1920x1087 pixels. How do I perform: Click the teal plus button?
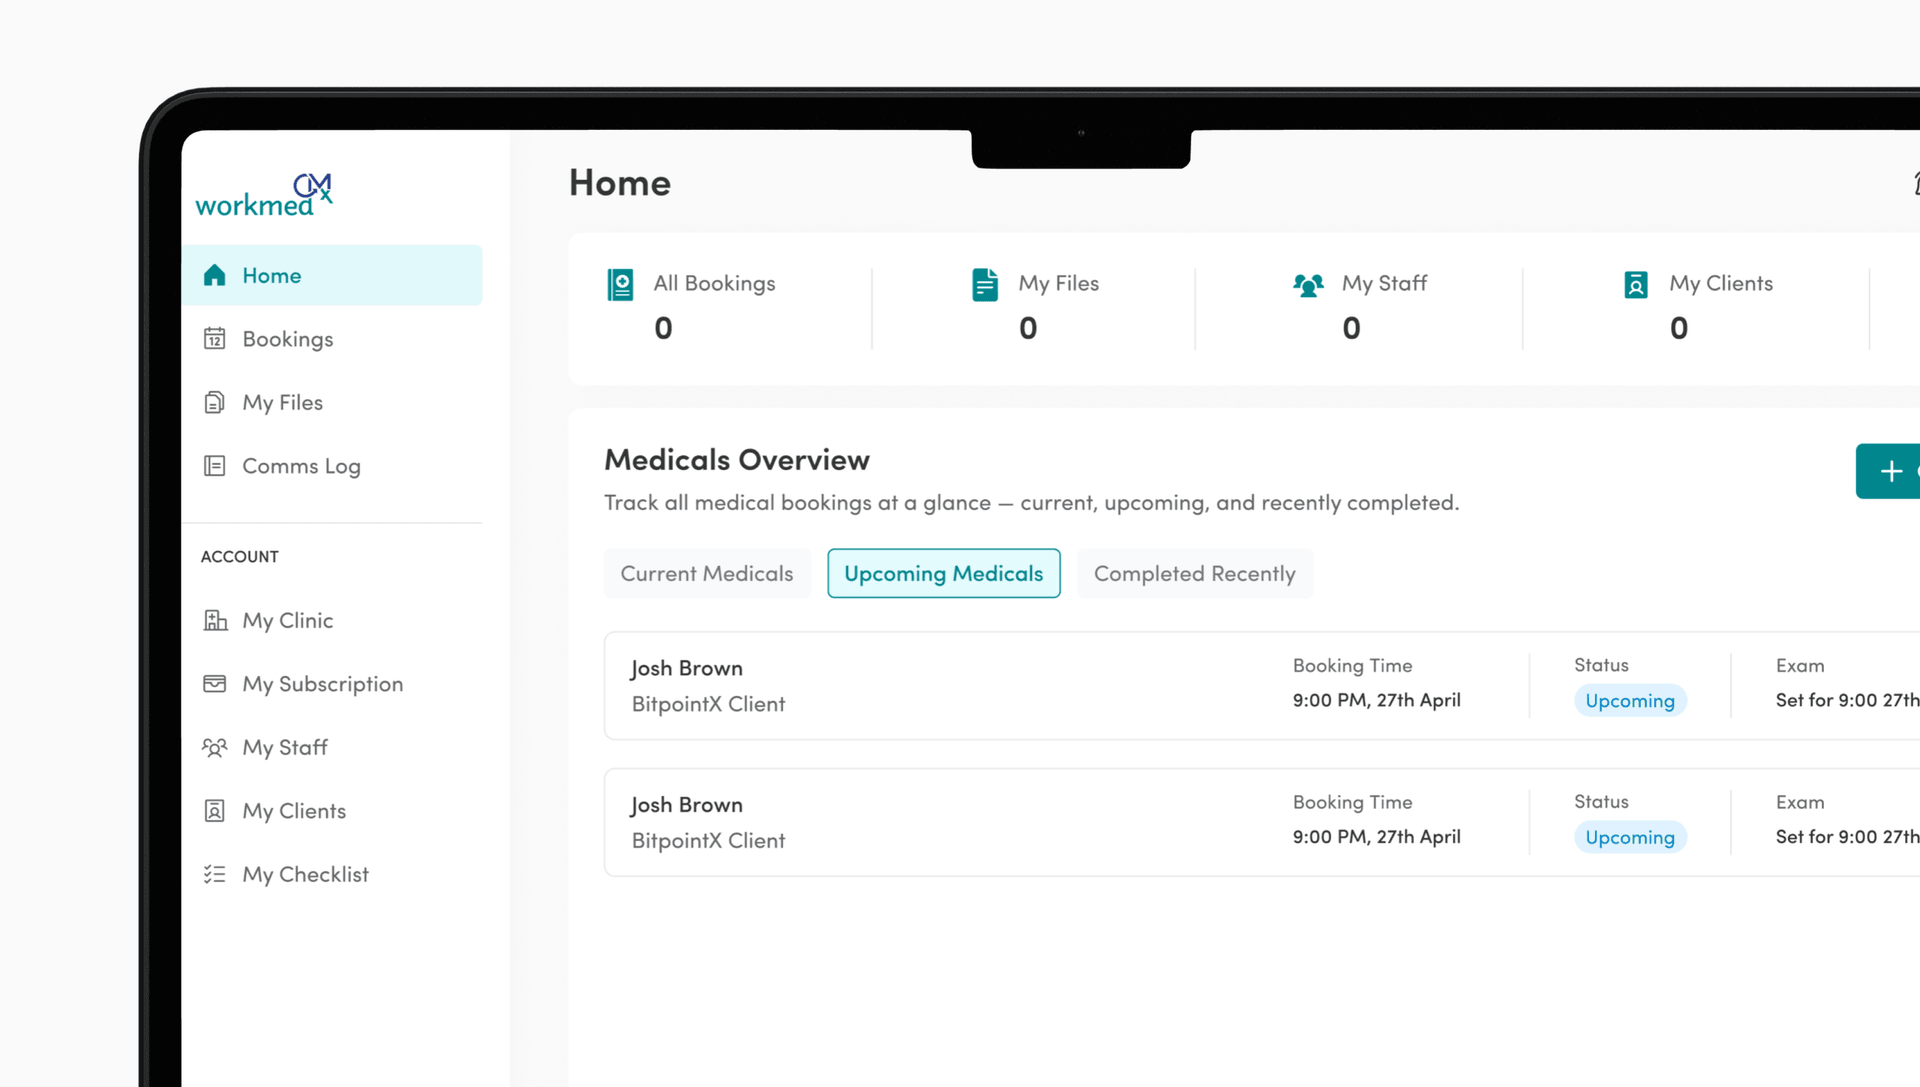1889,471
